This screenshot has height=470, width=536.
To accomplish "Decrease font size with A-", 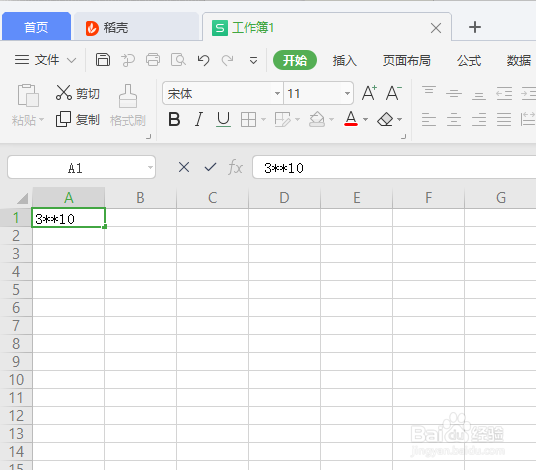I will 393,93.
